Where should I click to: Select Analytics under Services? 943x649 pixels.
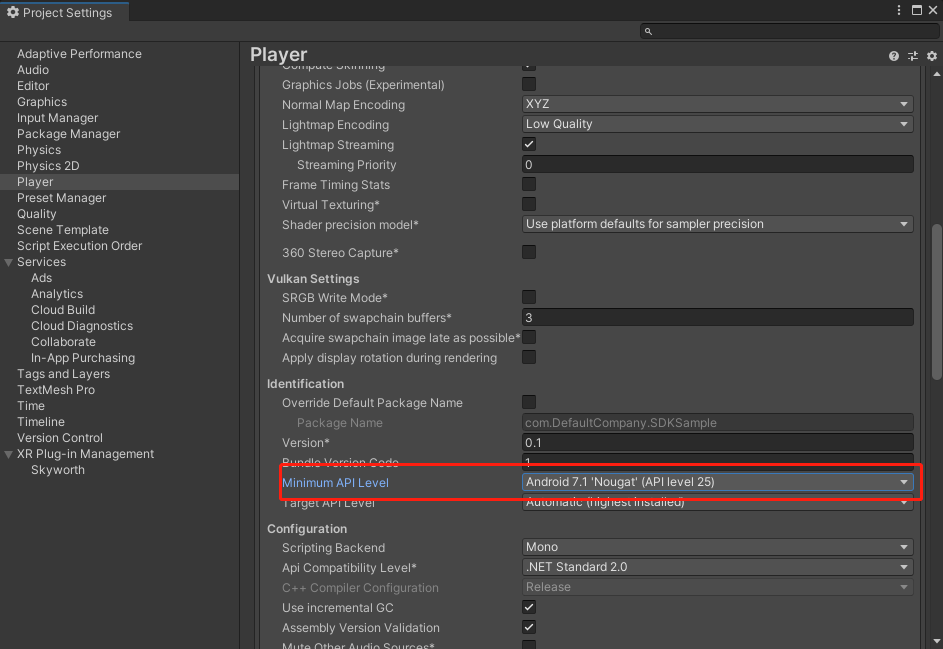click(57, 294)
